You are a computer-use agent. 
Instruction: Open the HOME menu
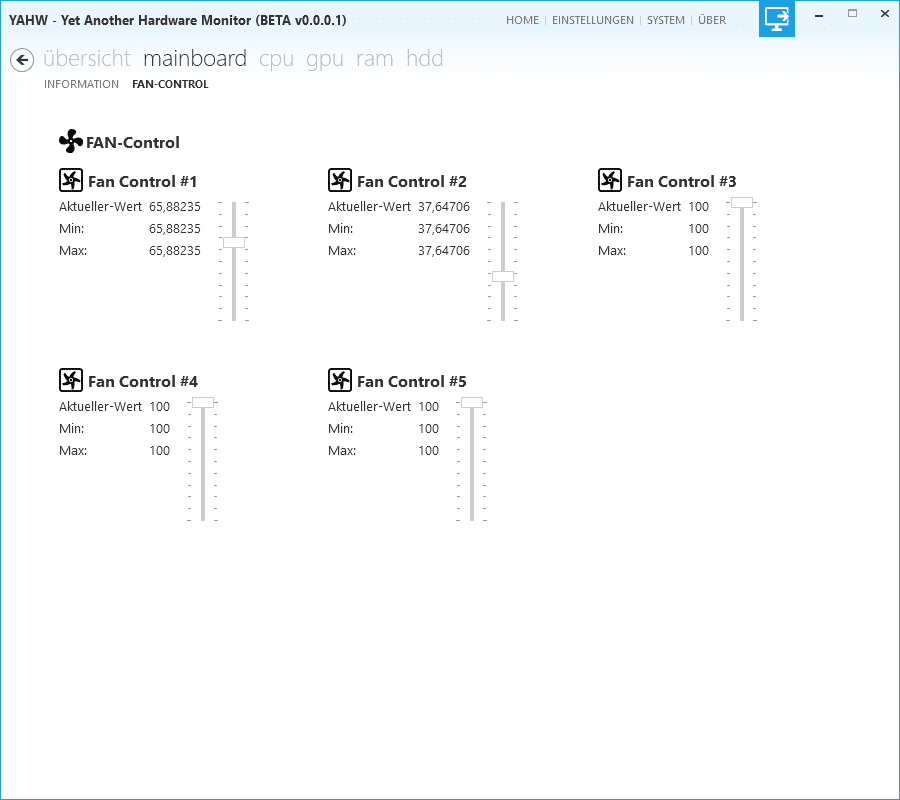[x=522, y=20]
